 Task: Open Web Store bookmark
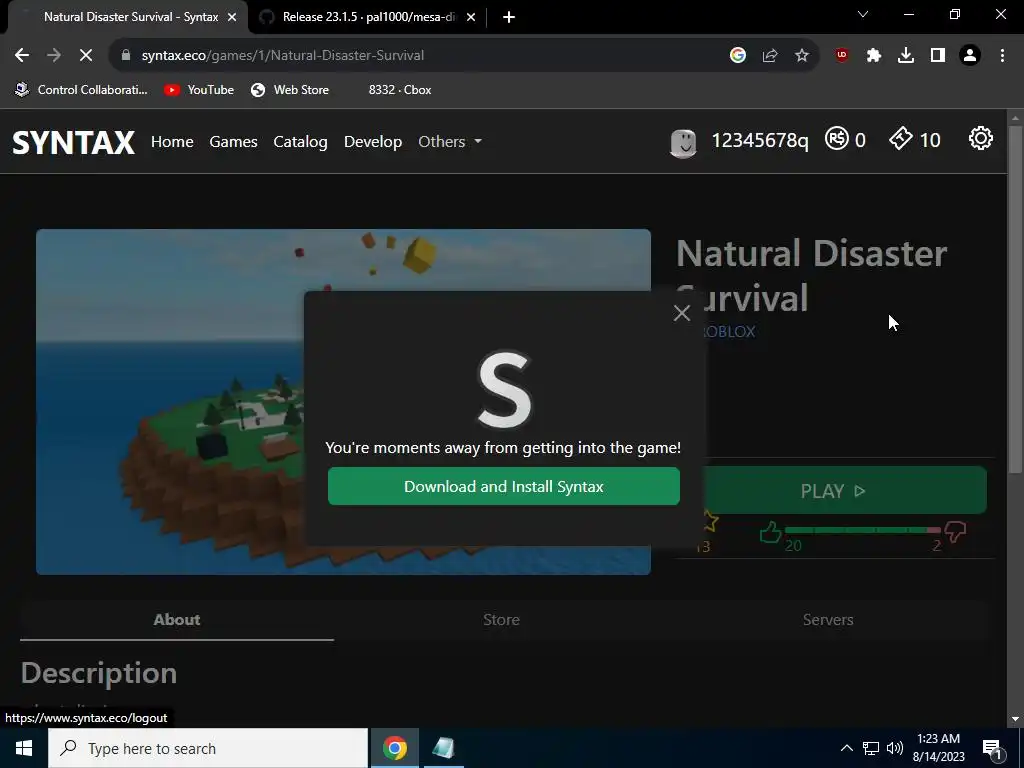[x=290, y=90]
